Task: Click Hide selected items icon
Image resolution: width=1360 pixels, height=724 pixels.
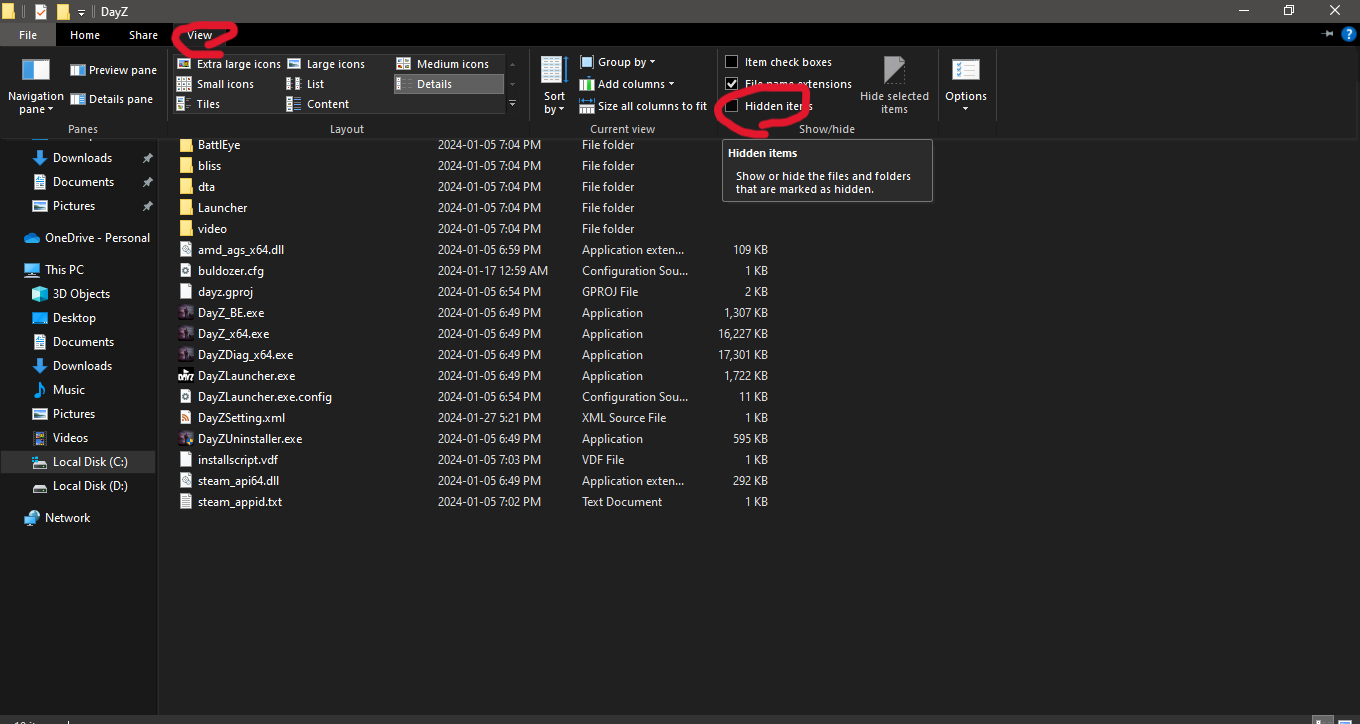Action: [894, 70]
